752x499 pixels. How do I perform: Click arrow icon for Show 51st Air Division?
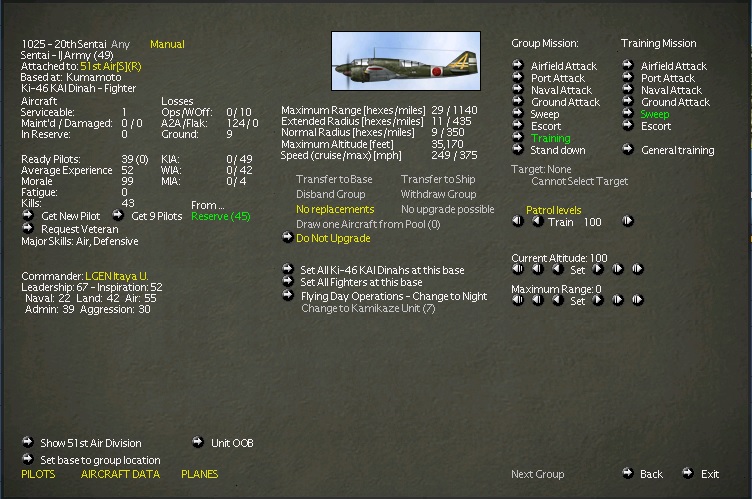pyautogui.click(x=28, y=441)
